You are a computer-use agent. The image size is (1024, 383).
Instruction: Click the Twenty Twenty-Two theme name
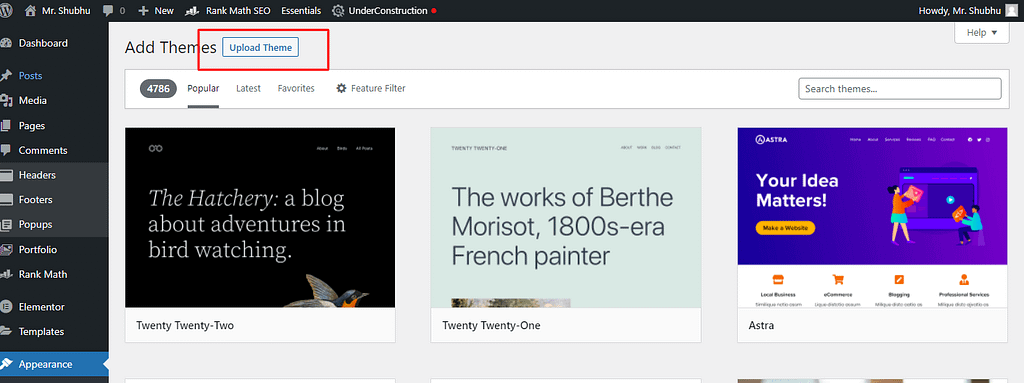(185, 325)
